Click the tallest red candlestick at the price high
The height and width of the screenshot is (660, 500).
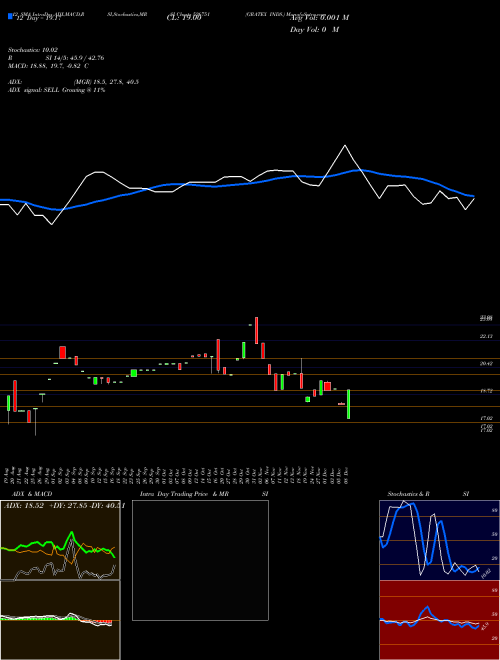click(x=256, y=330)
